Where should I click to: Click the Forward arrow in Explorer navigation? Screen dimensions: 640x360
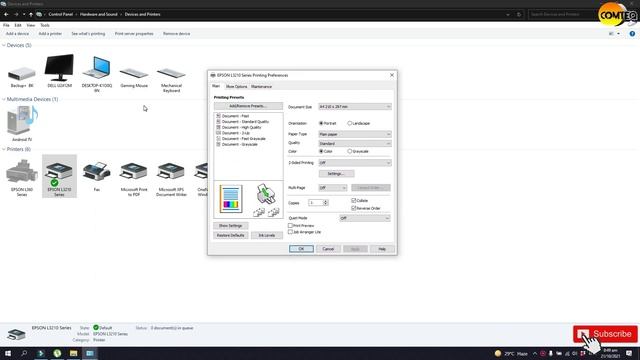pyautogui.click(x=16, y=14)
